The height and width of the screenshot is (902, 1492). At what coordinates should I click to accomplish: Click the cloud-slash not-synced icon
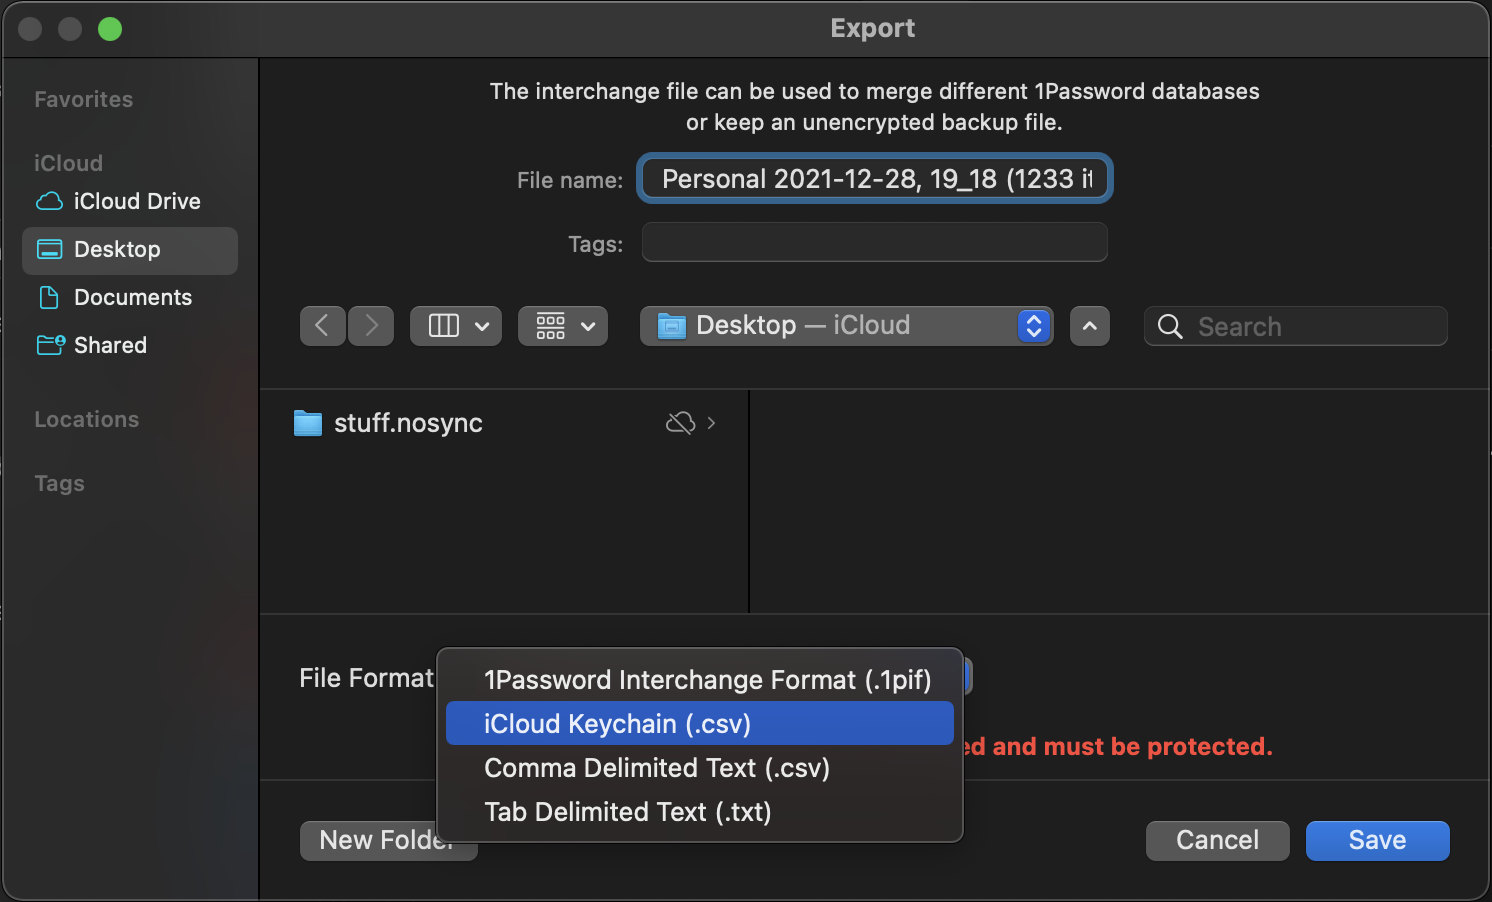[x=680, y=423]
